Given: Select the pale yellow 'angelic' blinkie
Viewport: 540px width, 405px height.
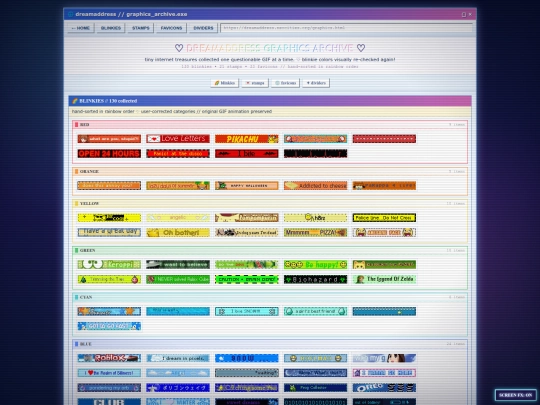Looking at the screenshot, I should [x=178, y=218].
